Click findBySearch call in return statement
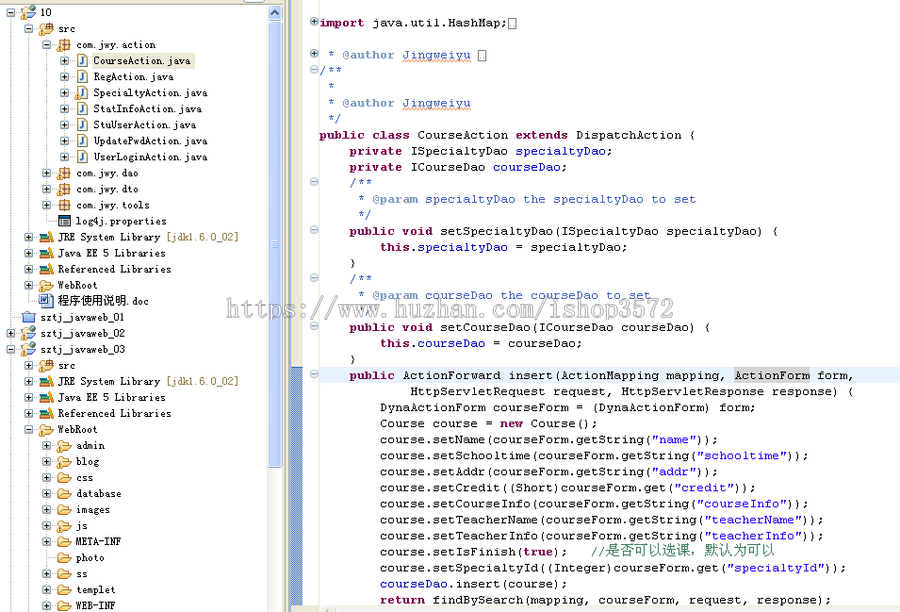The image size is (900, 612). point(478,600)
